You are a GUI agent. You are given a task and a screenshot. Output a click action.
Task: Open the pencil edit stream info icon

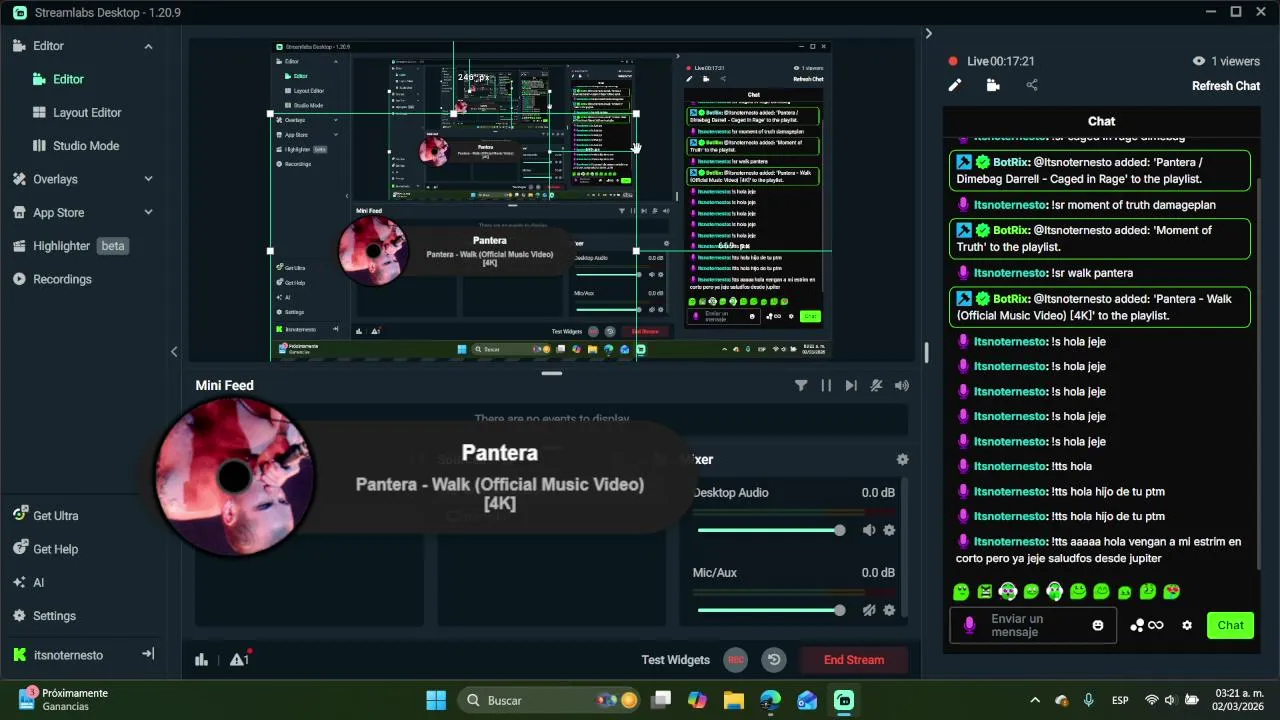point(955,86)
